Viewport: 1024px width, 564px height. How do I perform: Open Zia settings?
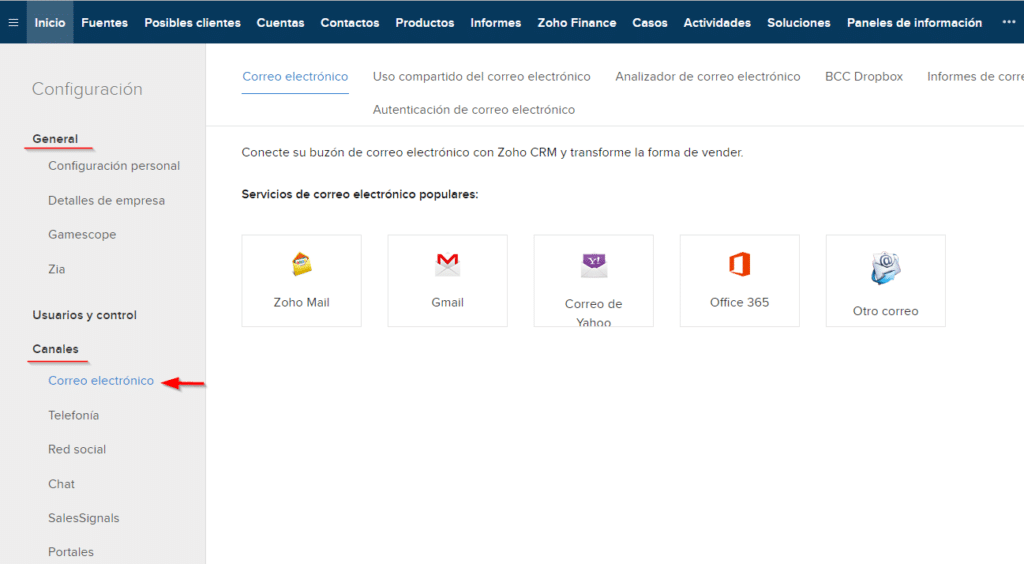[57, 269]
